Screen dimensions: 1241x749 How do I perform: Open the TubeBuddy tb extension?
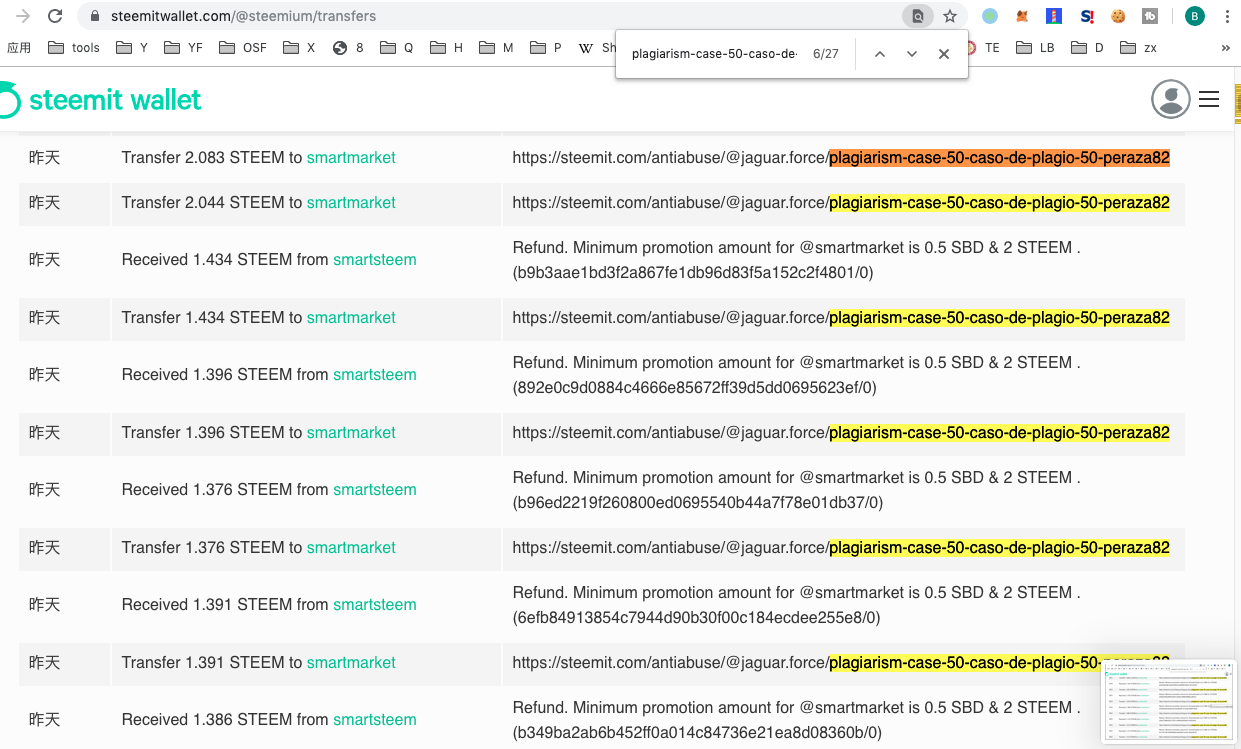tap(1150, 16)
